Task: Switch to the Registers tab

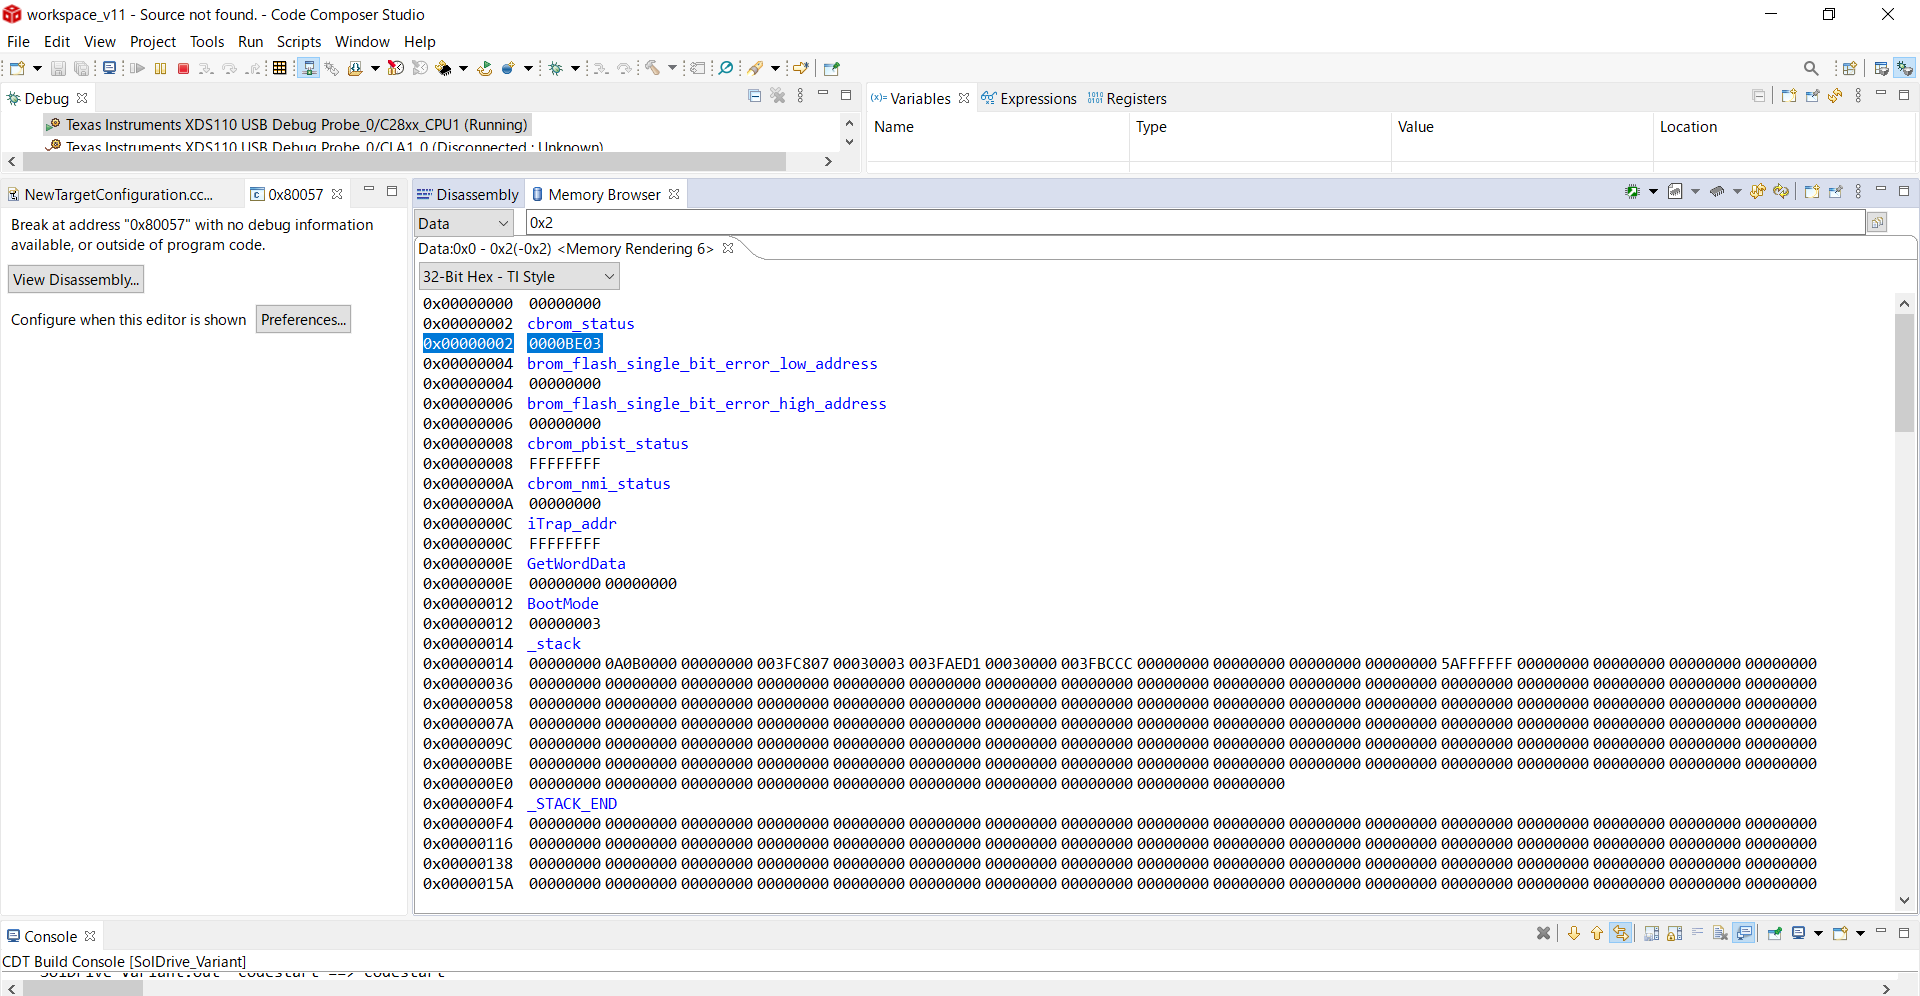Action: pos(1127,99)
